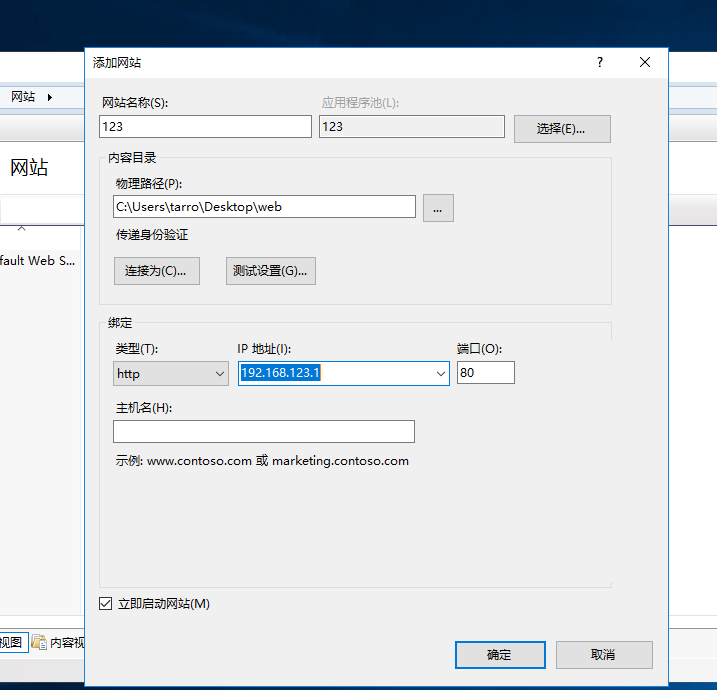Select the Default Web Site row in IIS Manager
Viewport: 717px width, 690px height.
coord(37,261)
